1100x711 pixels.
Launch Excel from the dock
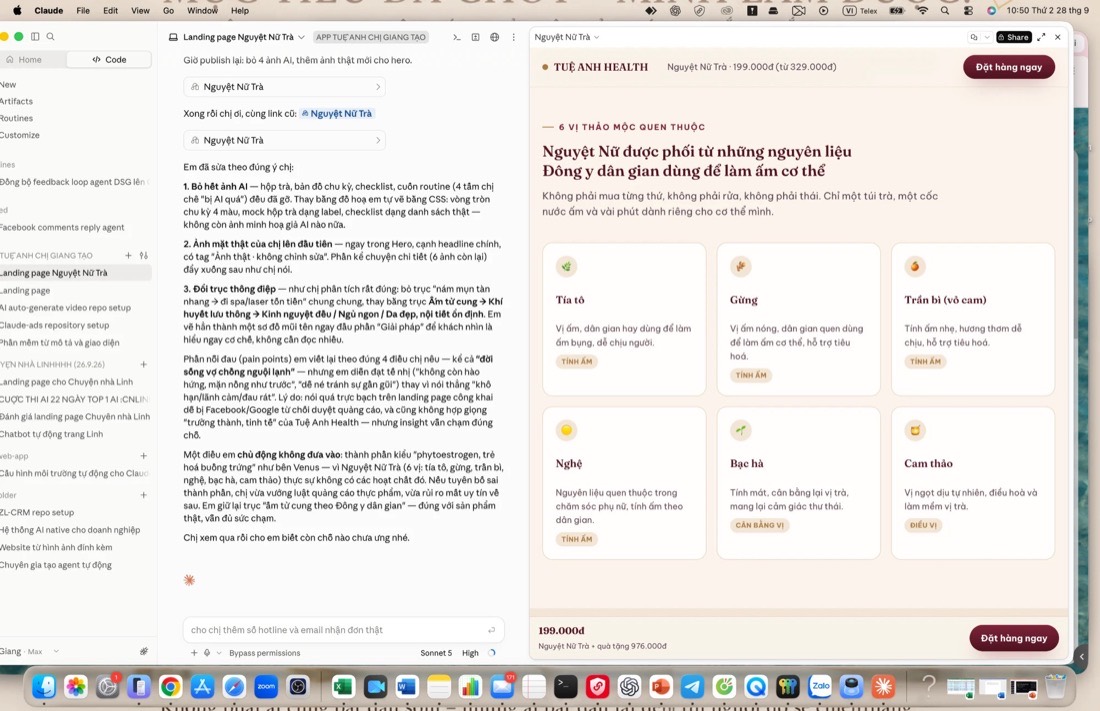tap(343, 686)
